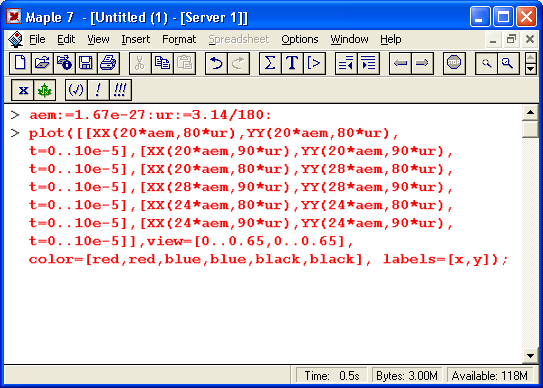Undo the last operation
Screen dimensions: 543x388
coord(216,63)
